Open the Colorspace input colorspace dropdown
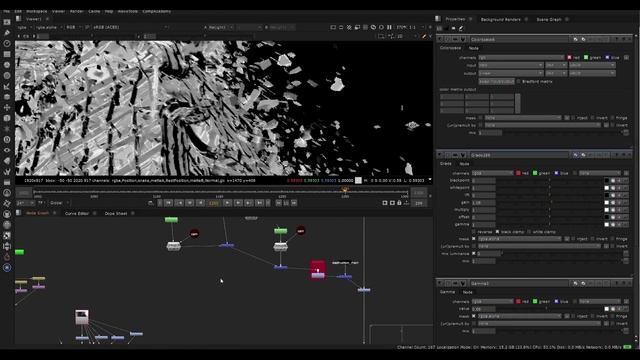The height and width of the screenshot is (360, 640). tap(511, 65)
